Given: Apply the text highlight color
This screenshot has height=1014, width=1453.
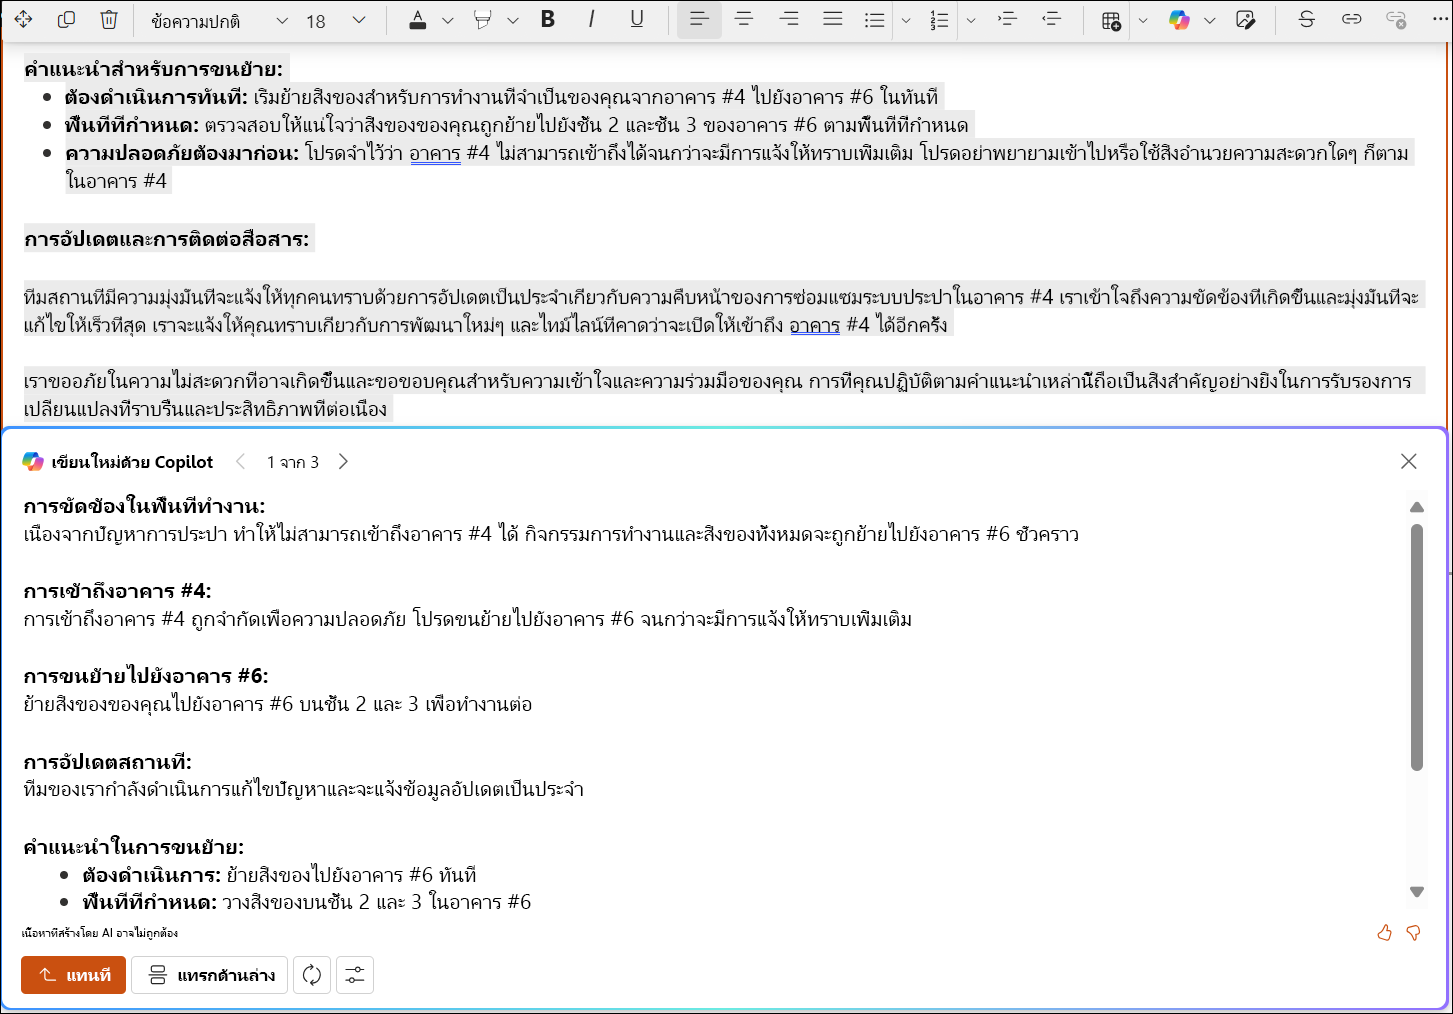Looking at the screenshot, I should [483, 20].
